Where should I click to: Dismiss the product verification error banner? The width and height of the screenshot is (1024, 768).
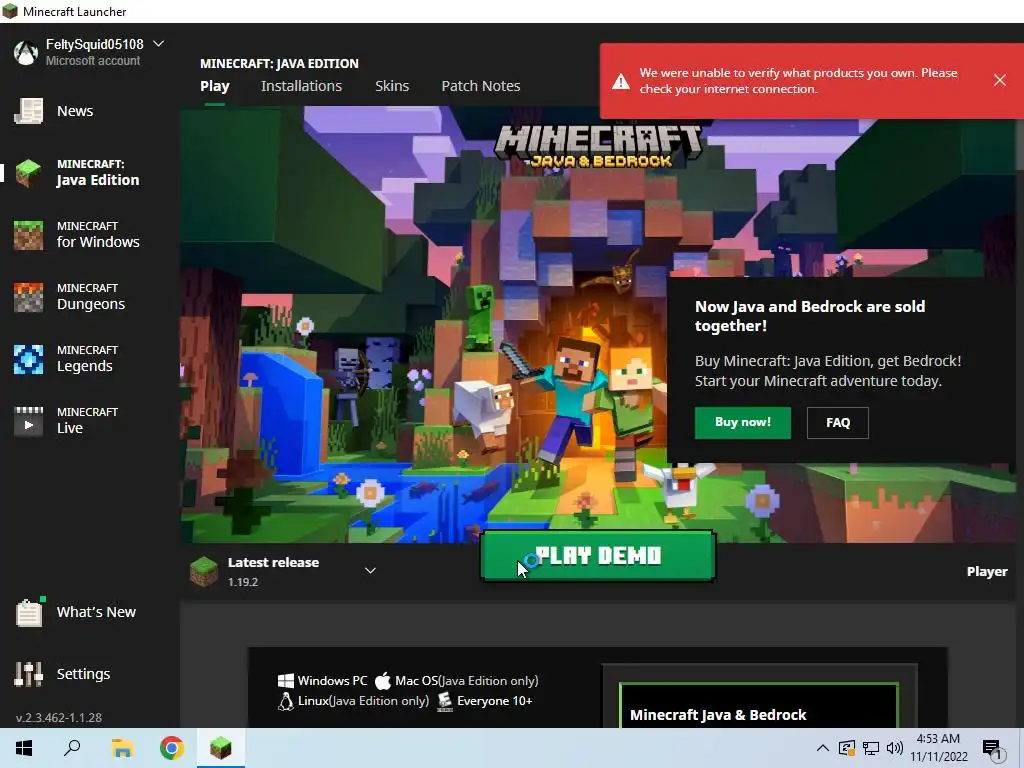[1000, 80]
